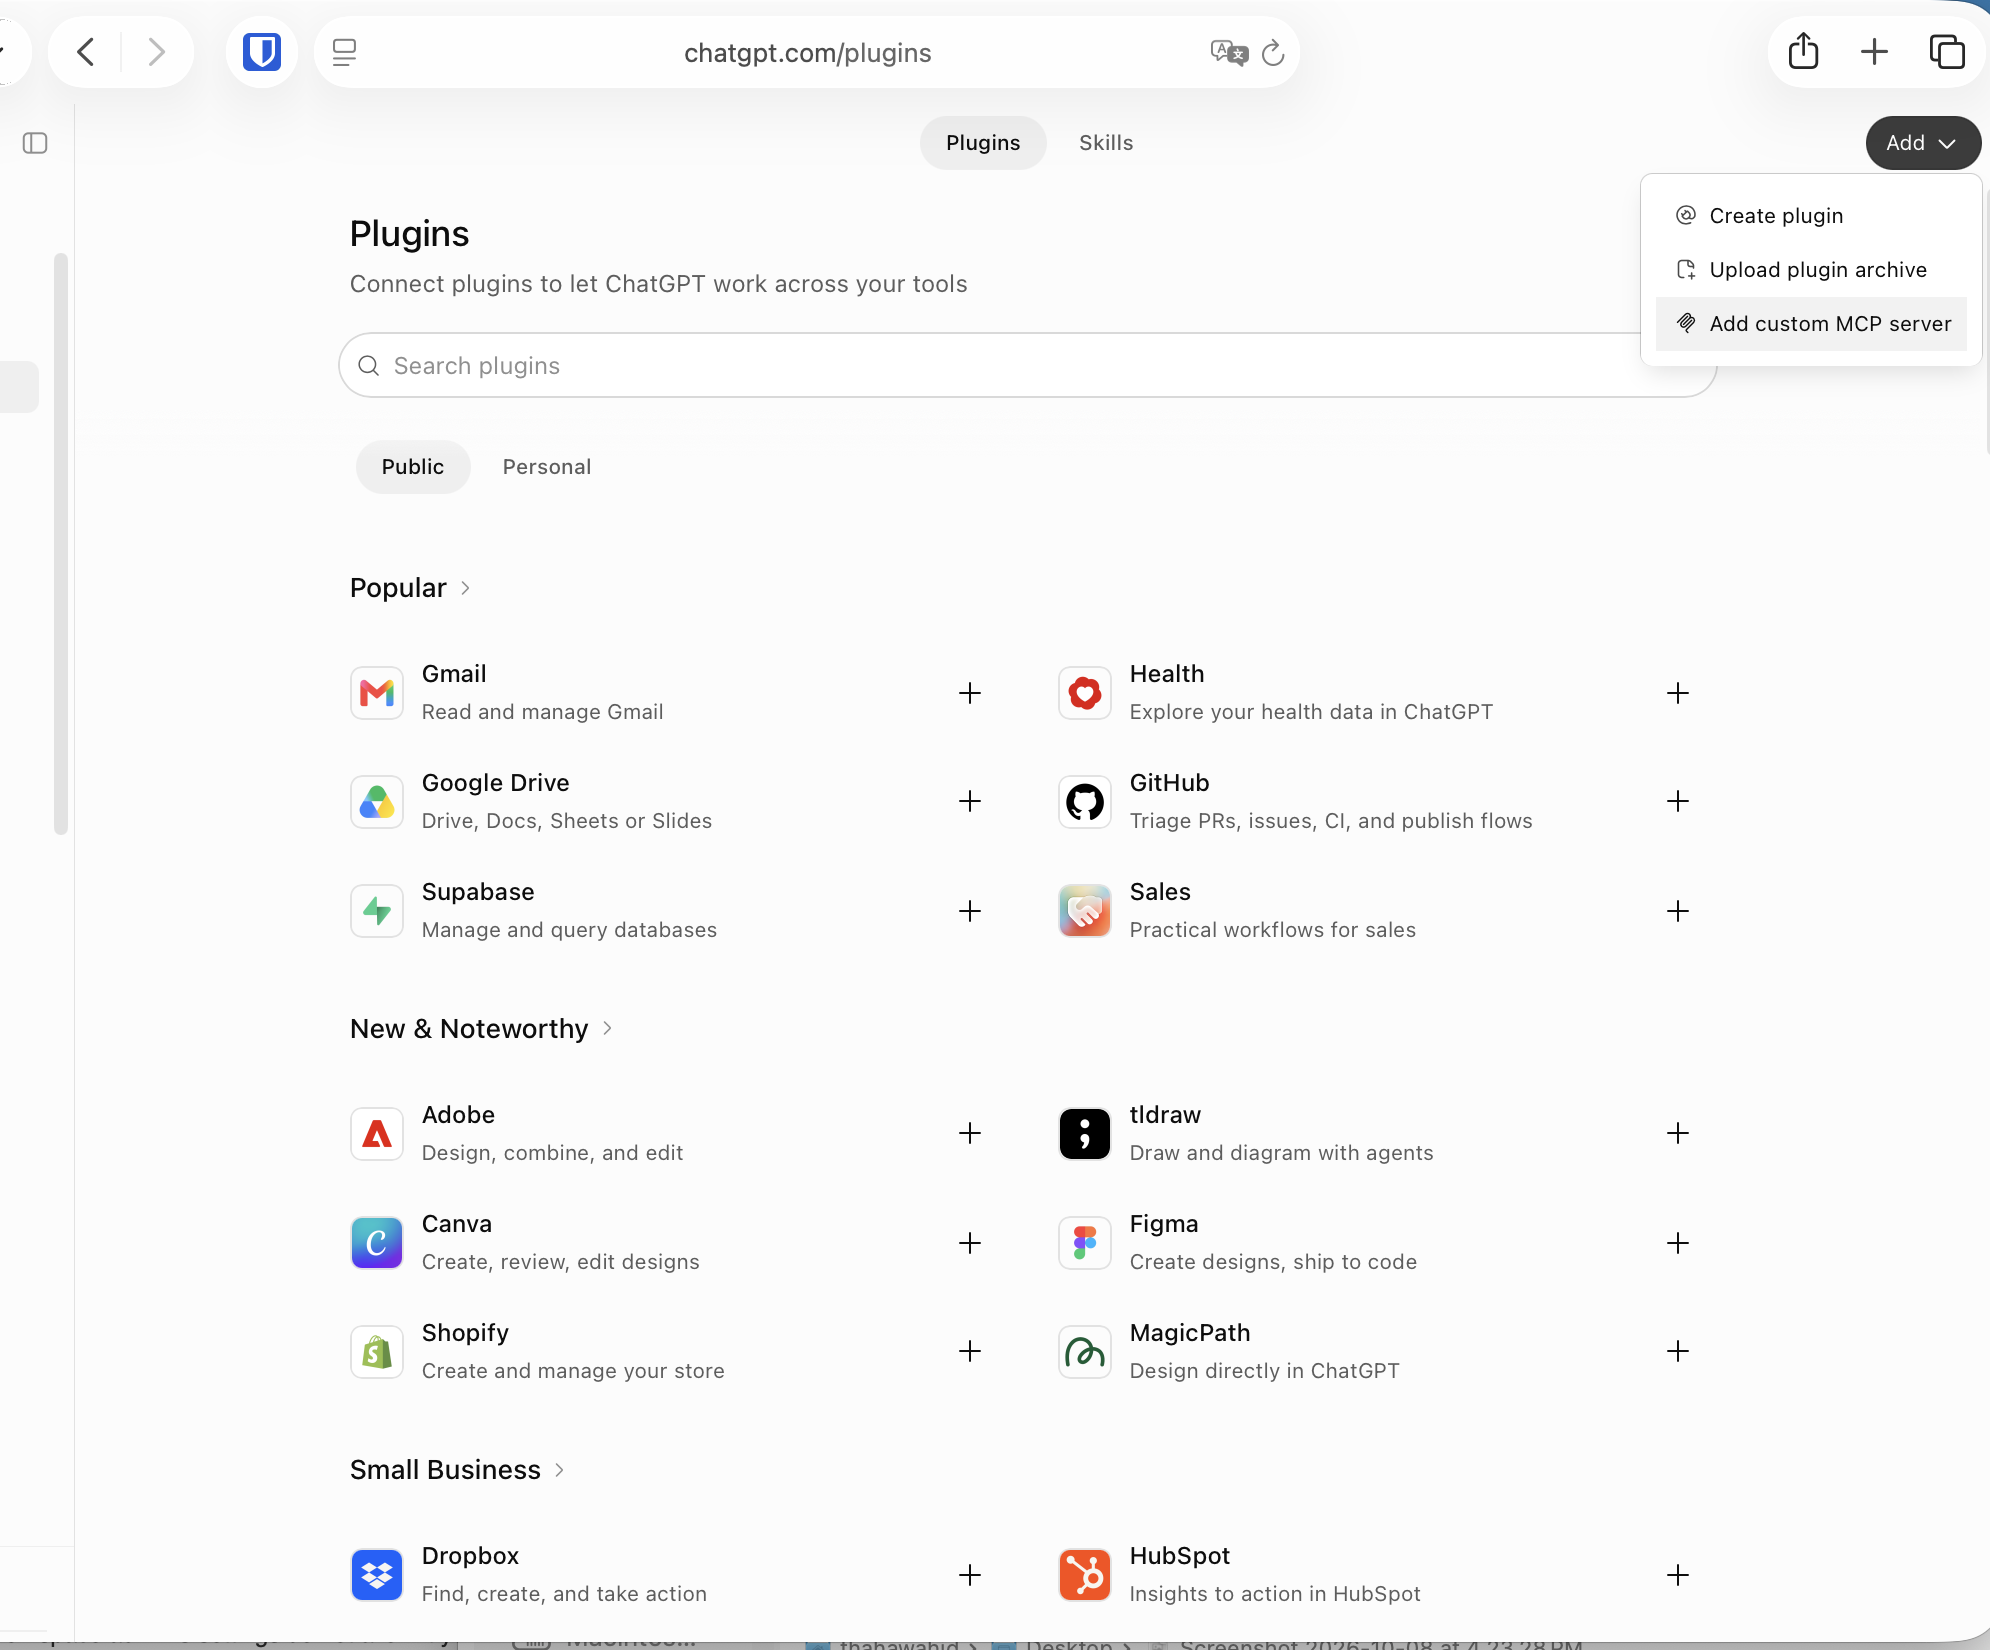This screenshot has width=1990, height=1650.
Task: Open the Safari share icon
Action: 1803,52
